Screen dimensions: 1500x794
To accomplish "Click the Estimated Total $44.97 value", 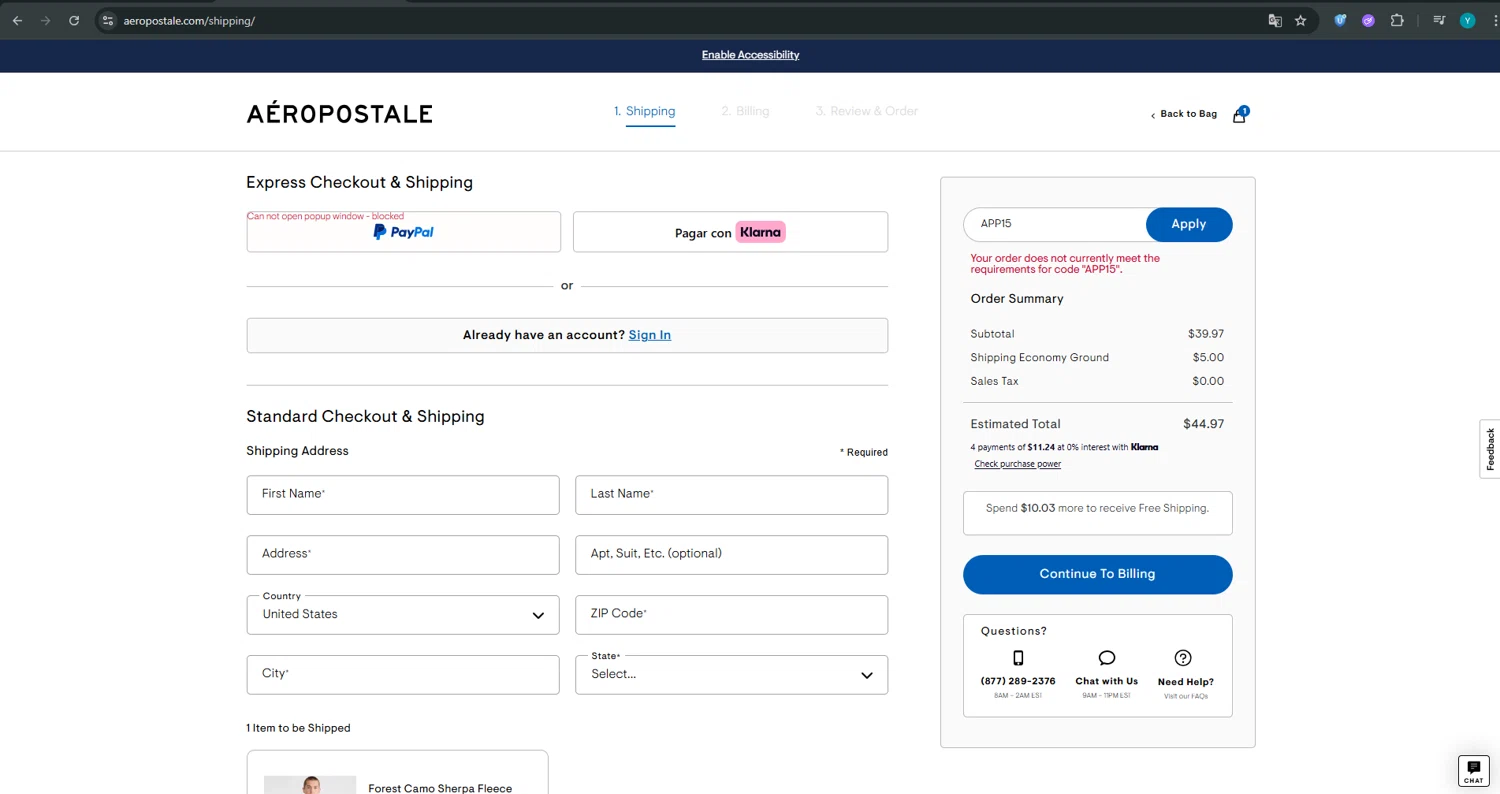I will (1204, 424).
